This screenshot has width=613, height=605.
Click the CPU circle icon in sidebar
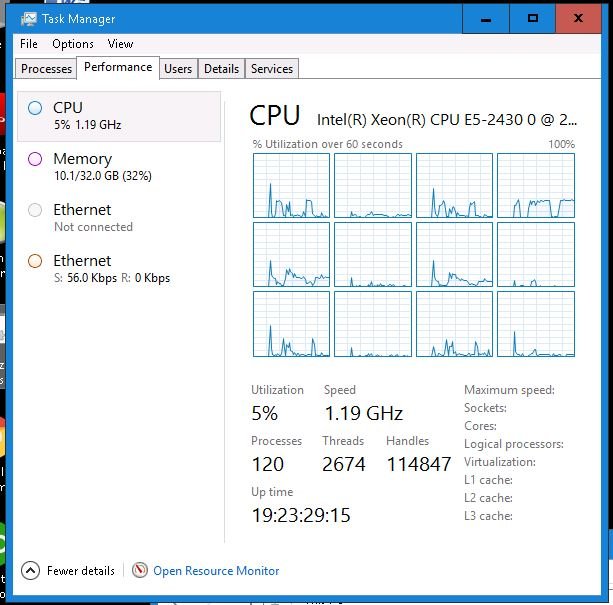[35, 108]
